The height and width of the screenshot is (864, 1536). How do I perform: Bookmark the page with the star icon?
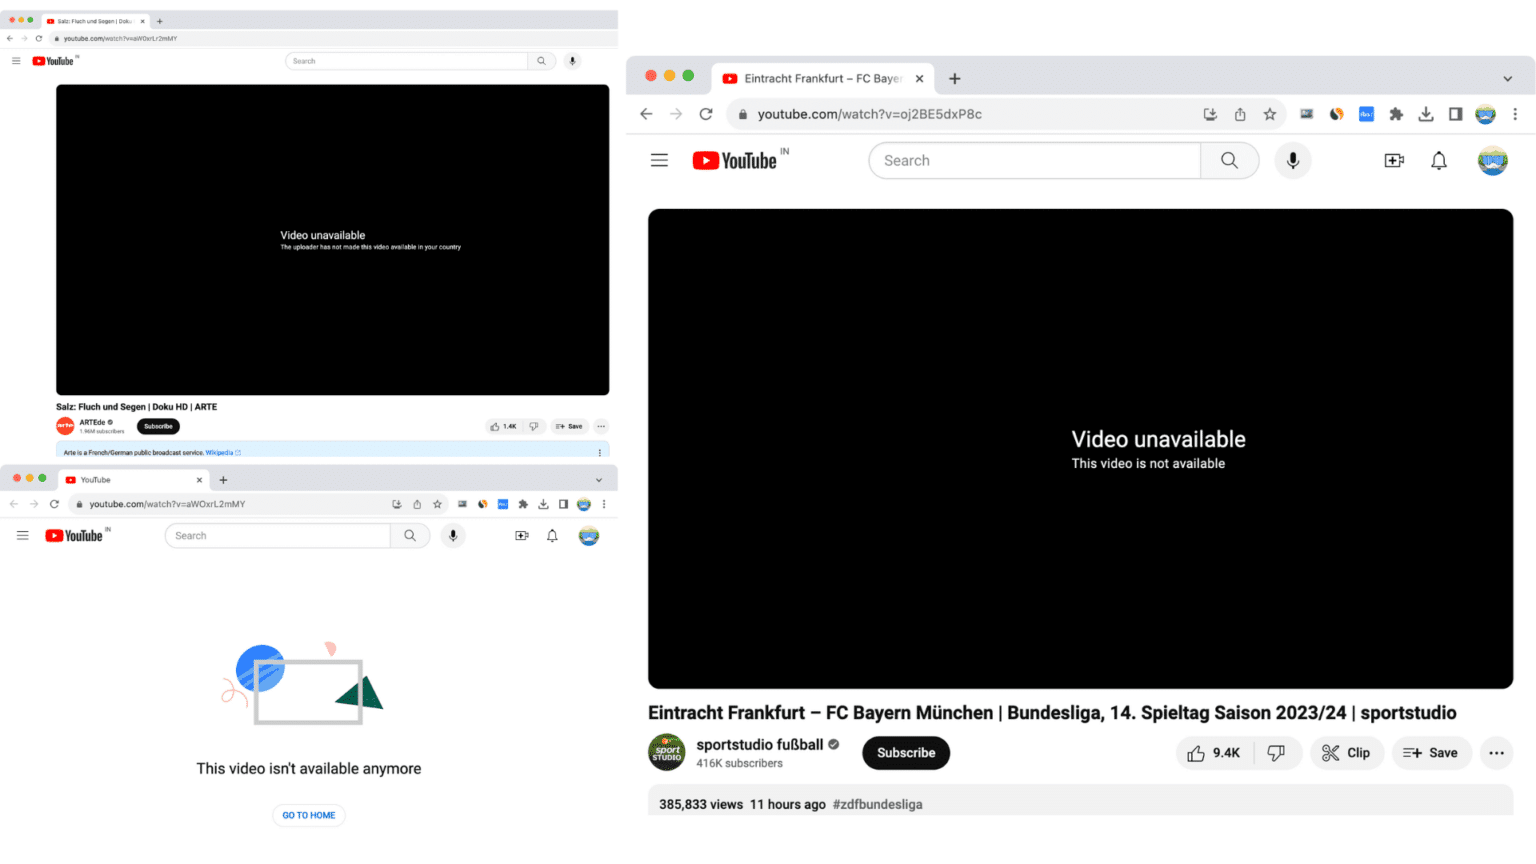point(1270,114)
